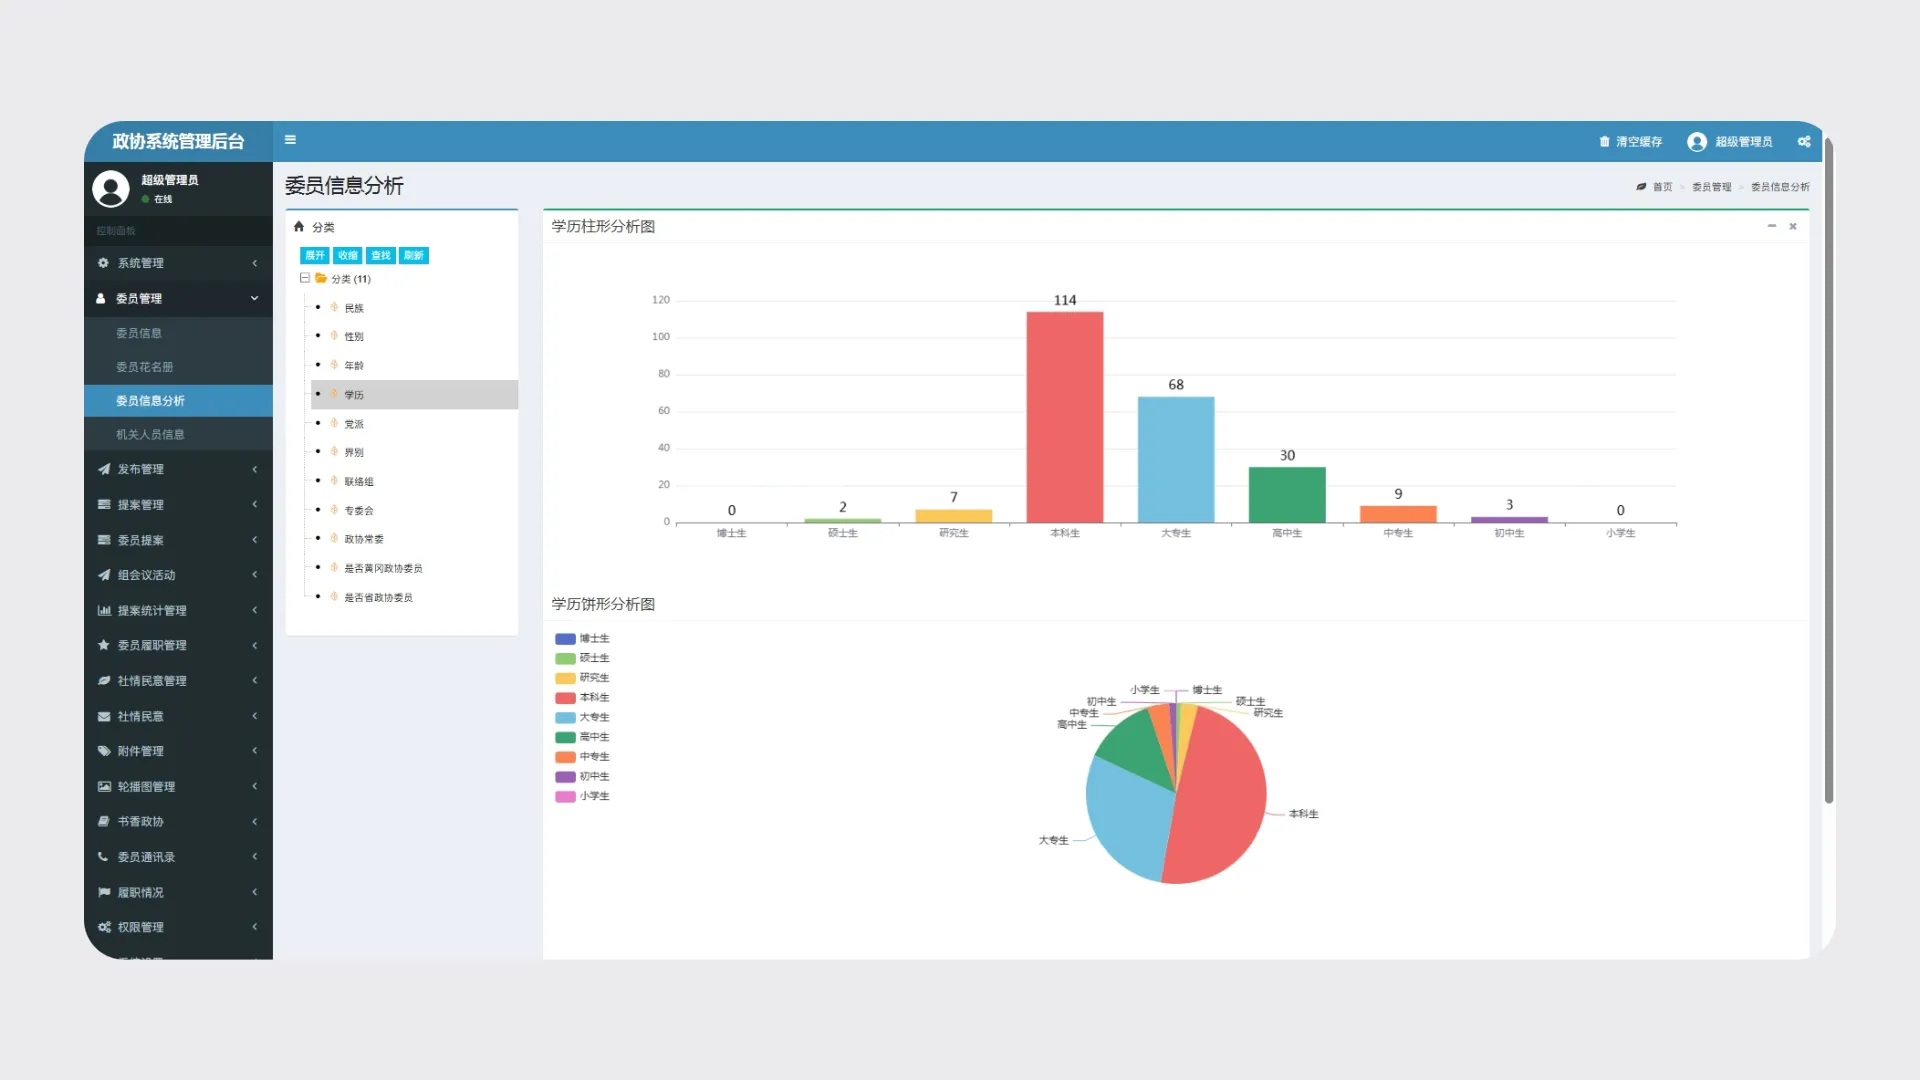Viewport: 1920px width, 1080px height.
Task: Collapse the 学历柱形分析图 panel with minus icon
Action: 1772,226
